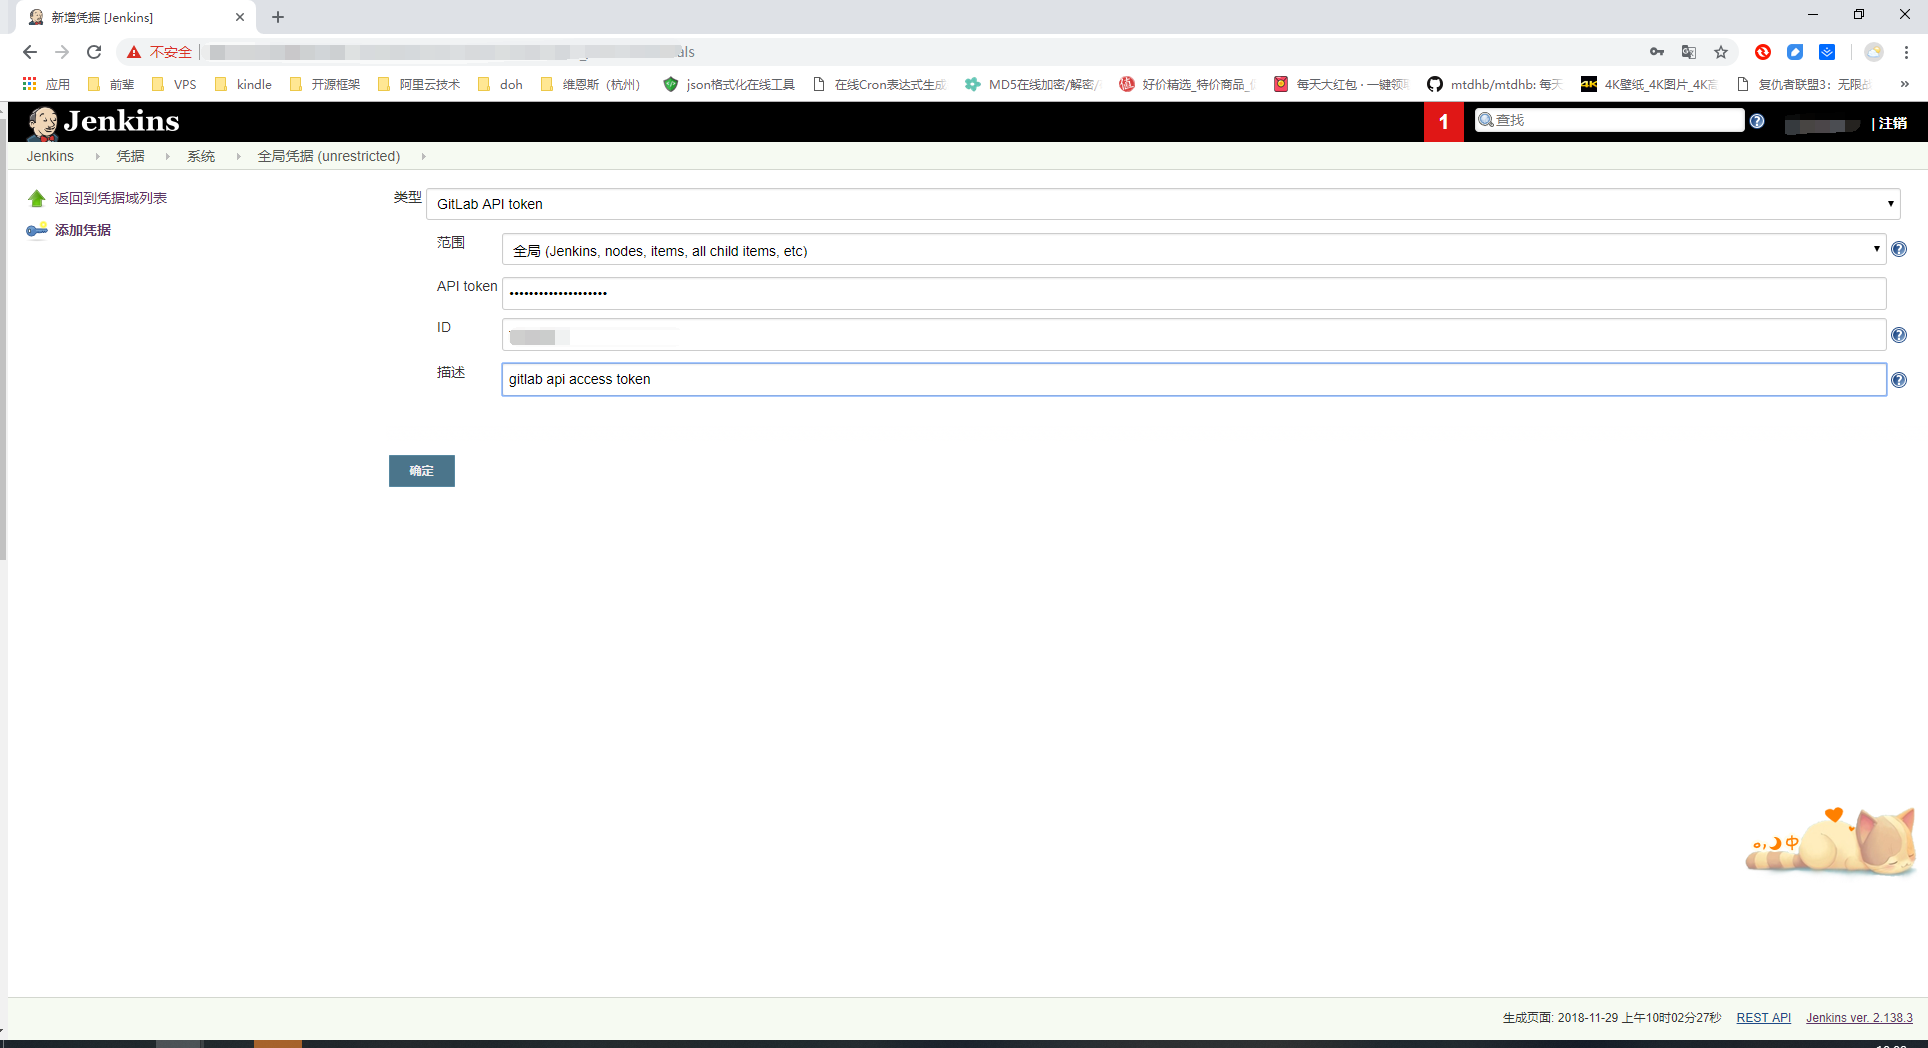Open help for the 描述 field
This screenshot has width=1928, height=1048.
[1899, 379]
